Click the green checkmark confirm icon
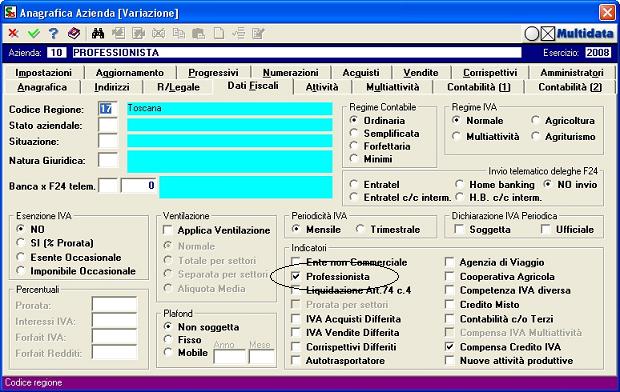620x392 pixels. pos(34,33)
